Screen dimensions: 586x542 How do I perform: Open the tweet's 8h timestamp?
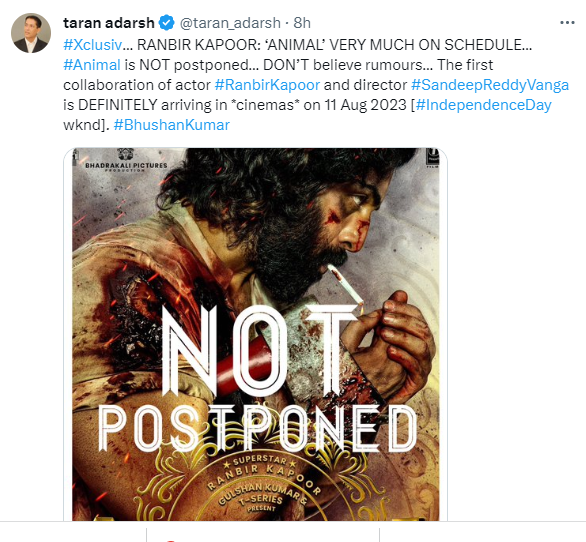pyautogui.click(x=302, y=23)
